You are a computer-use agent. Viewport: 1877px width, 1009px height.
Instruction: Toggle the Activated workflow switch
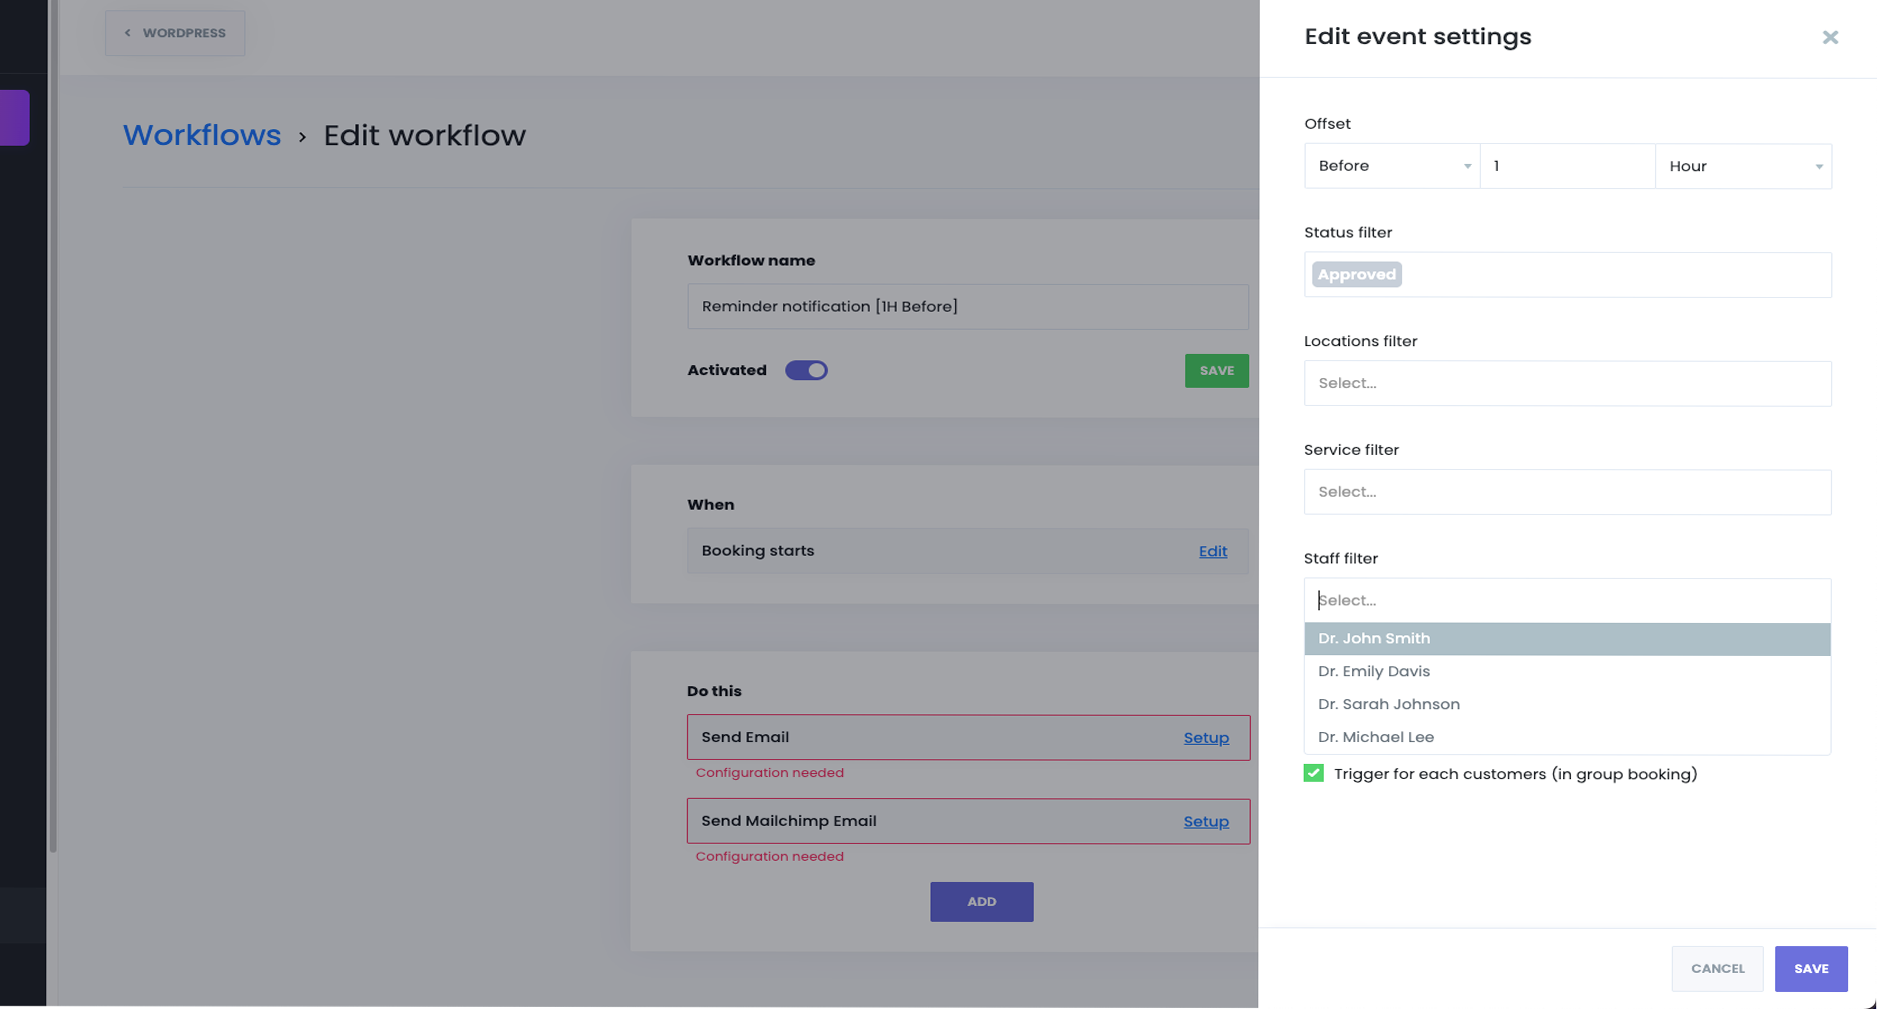(x=806, y=370)
